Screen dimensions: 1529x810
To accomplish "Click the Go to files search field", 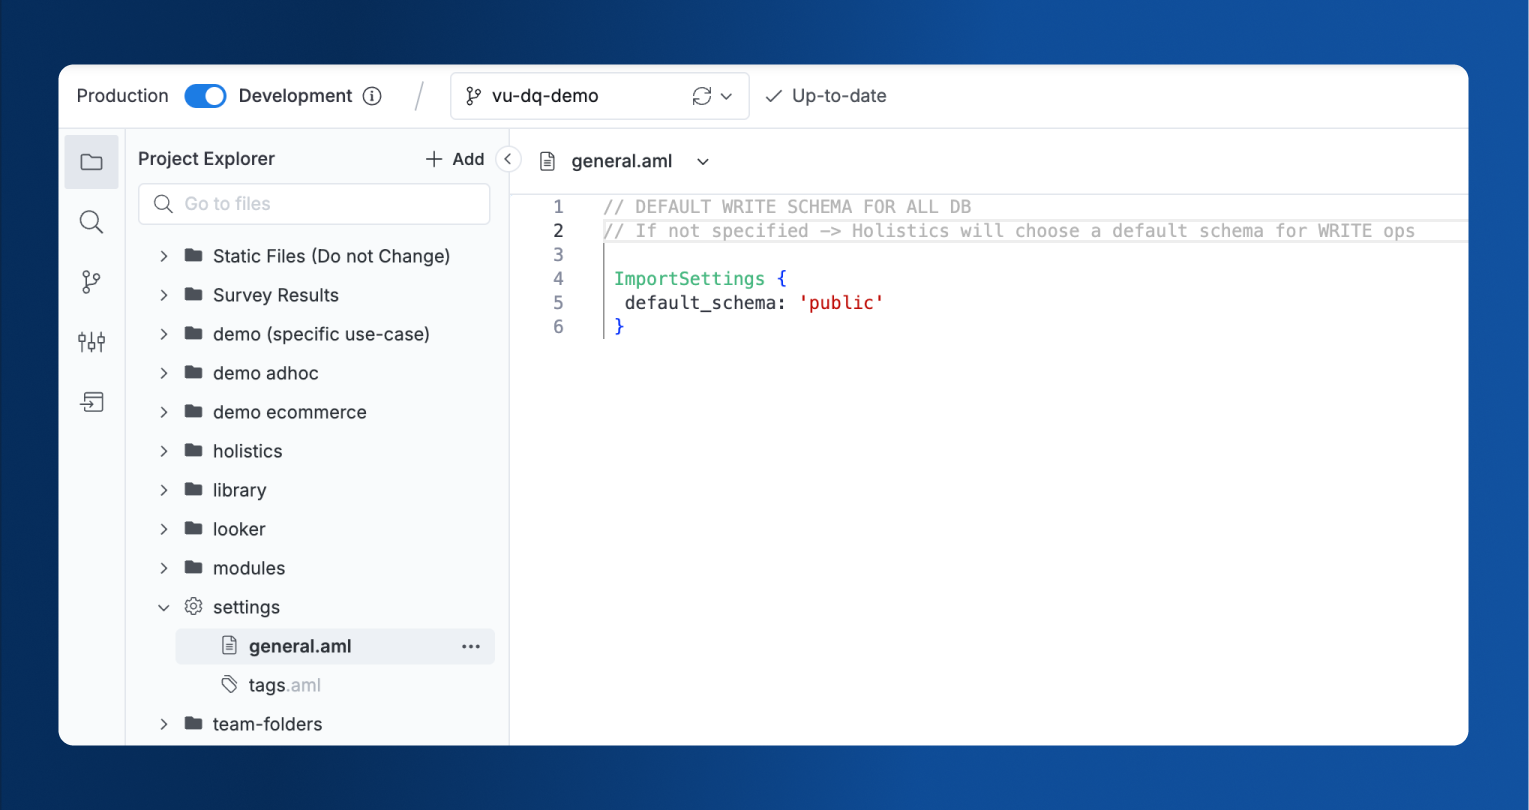I will pos(314,204).
